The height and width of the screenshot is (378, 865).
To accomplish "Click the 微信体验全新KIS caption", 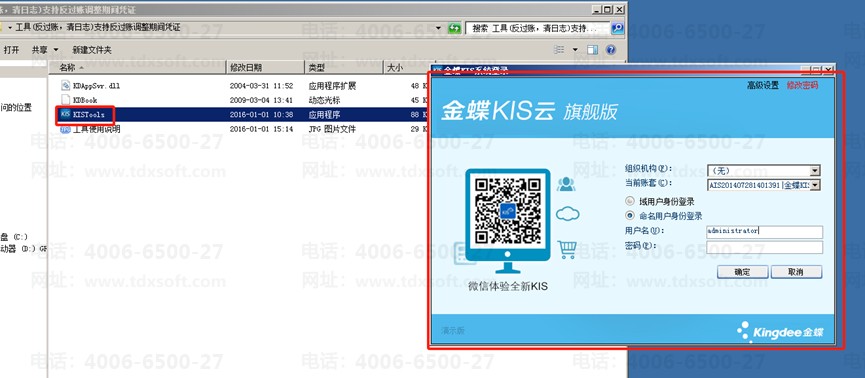I will click(x=508, y=287).
